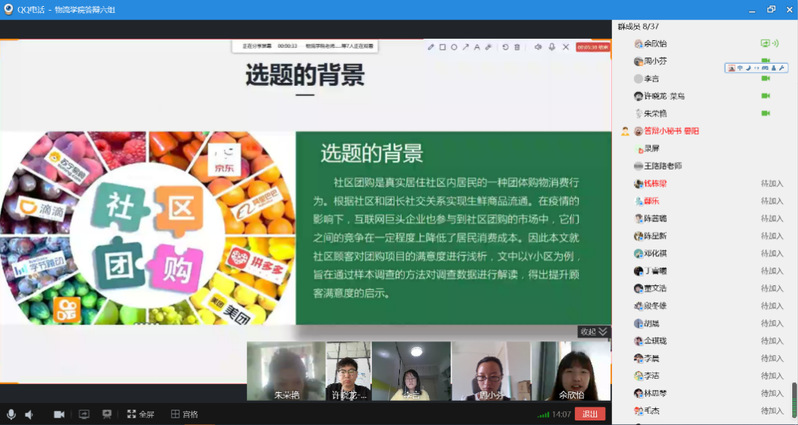Viewport: 798px width, 425px height.
Task: Undo the last annotation
Action: (x=505, y=47)
